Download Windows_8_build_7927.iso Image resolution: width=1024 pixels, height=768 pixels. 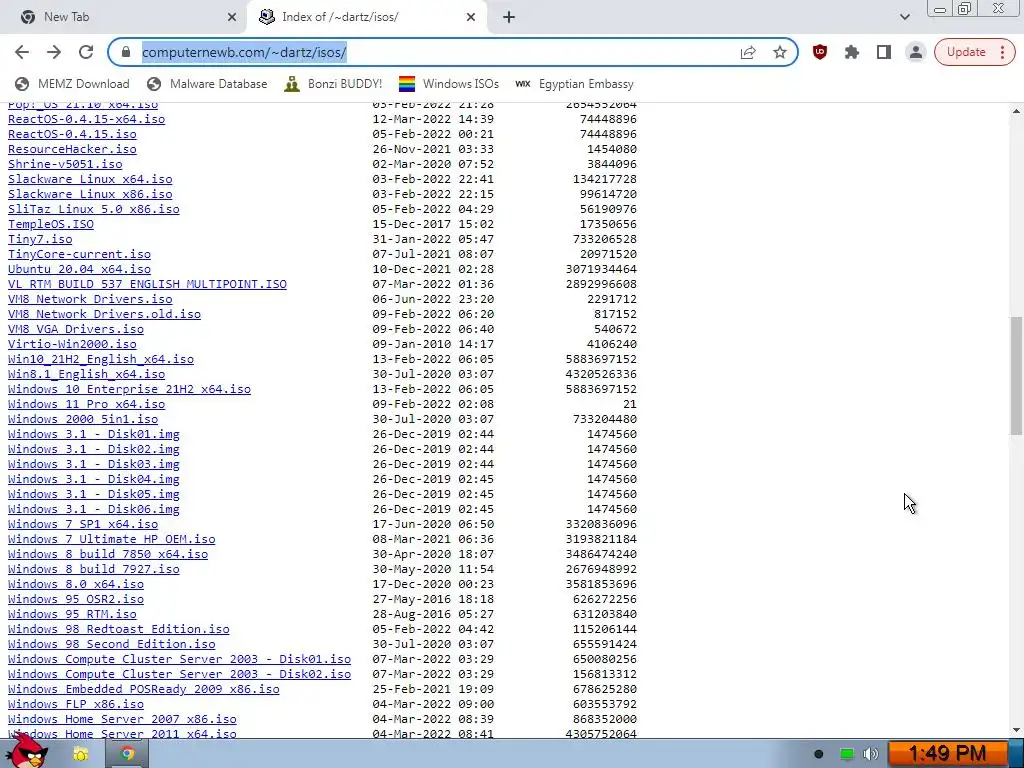tap(93, 569)
